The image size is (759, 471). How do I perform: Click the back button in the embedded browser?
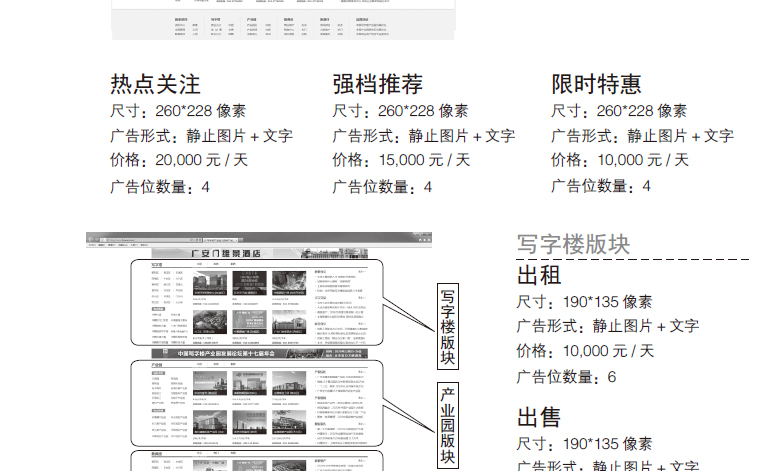pyautogui.click(x=92, y=238)
